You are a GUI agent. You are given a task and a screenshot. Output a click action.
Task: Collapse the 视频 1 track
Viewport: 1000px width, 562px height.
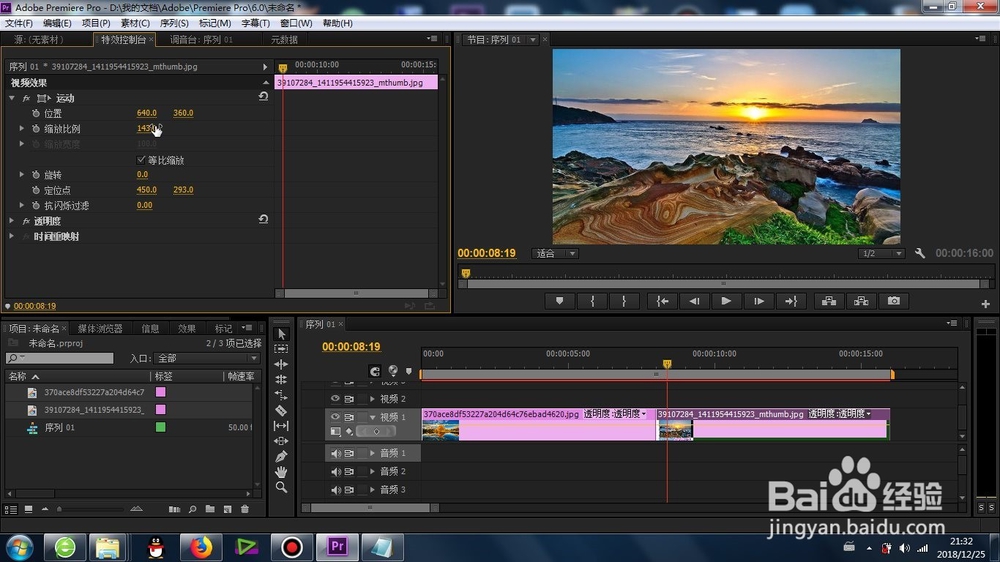coord(372,417)
